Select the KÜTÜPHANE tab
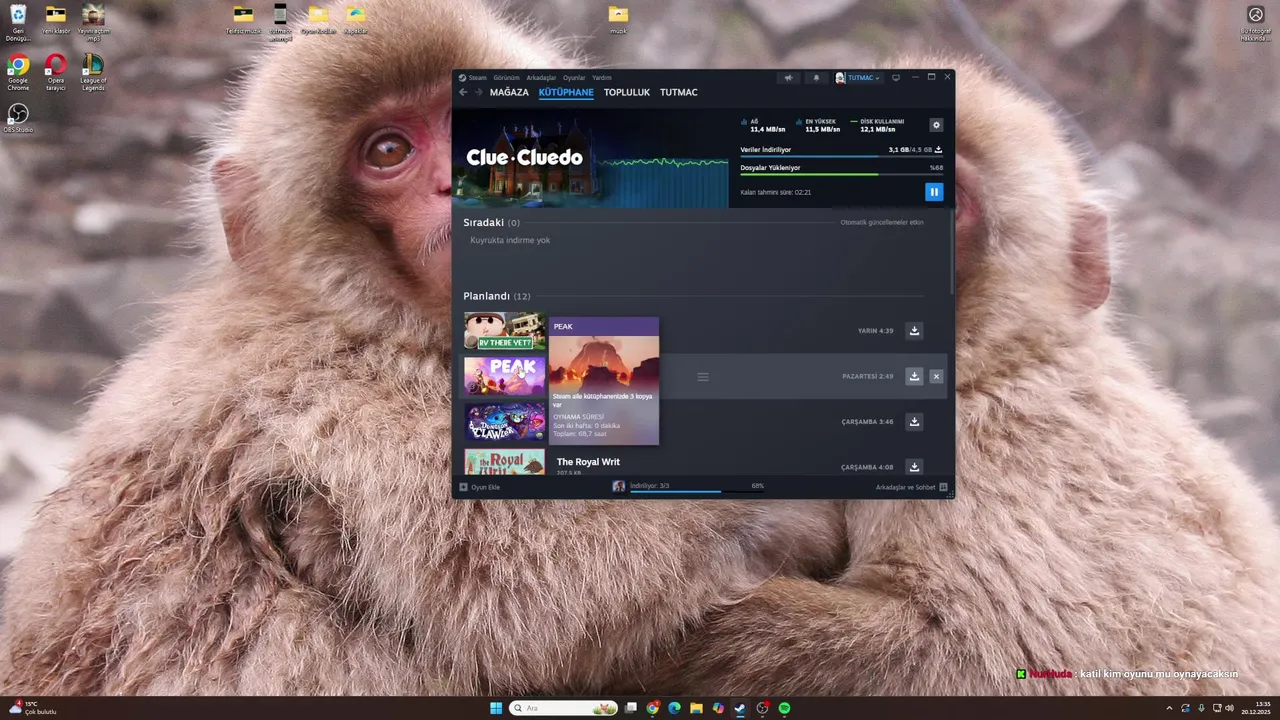Image resolution: width=1280 pixels, height=720 pixels. pos(566,92)
